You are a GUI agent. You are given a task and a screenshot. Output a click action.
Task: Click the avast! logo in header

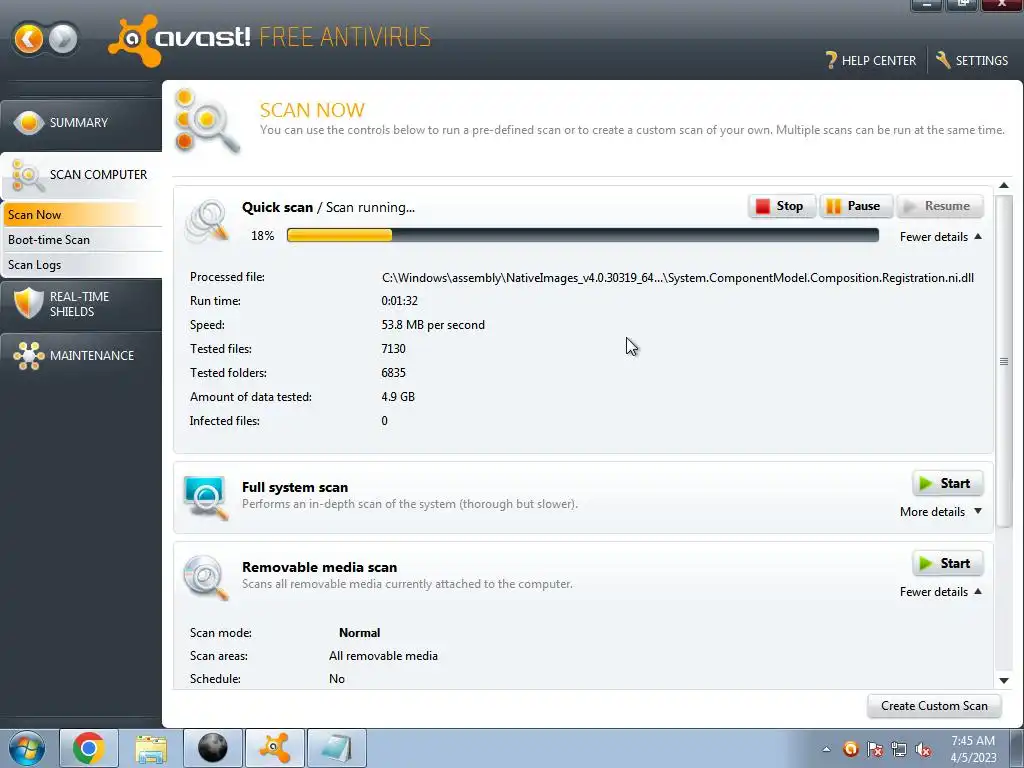[x=179, y=40]
